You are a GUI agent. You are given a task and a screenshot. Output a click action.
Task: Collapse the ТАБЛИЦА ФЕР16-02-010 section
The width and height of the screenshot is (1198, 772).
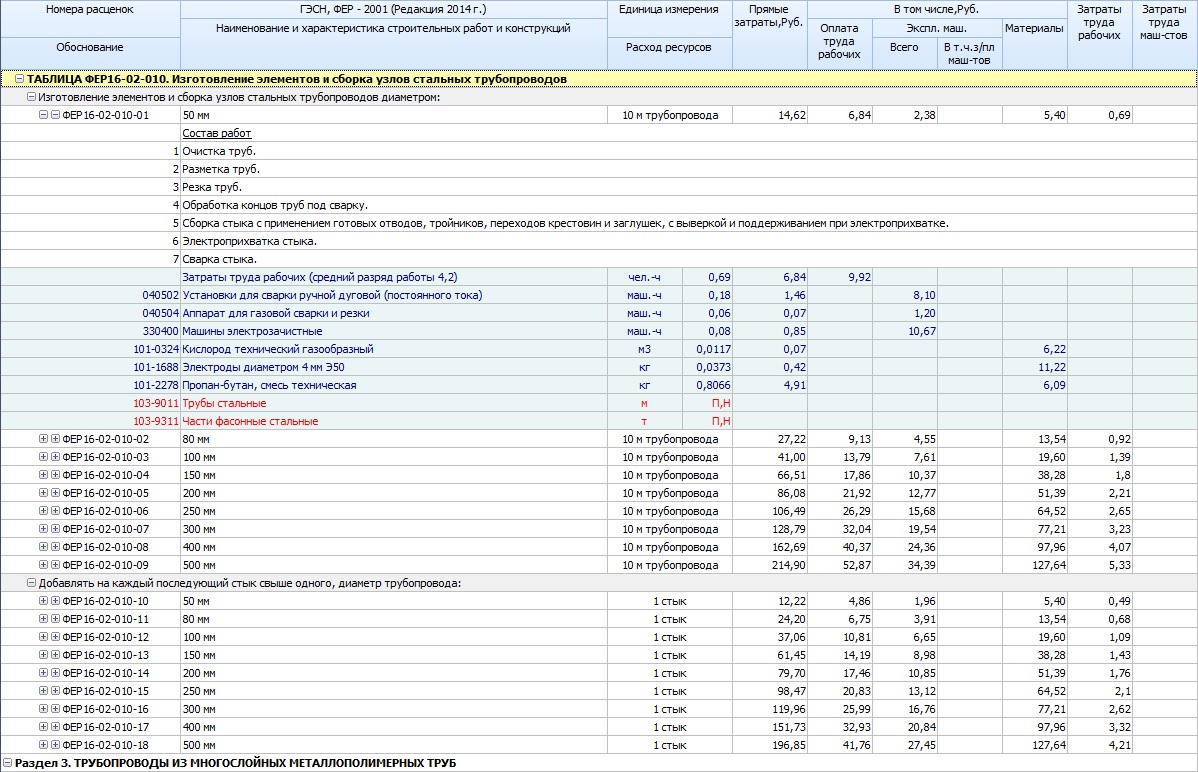point(19,79)
